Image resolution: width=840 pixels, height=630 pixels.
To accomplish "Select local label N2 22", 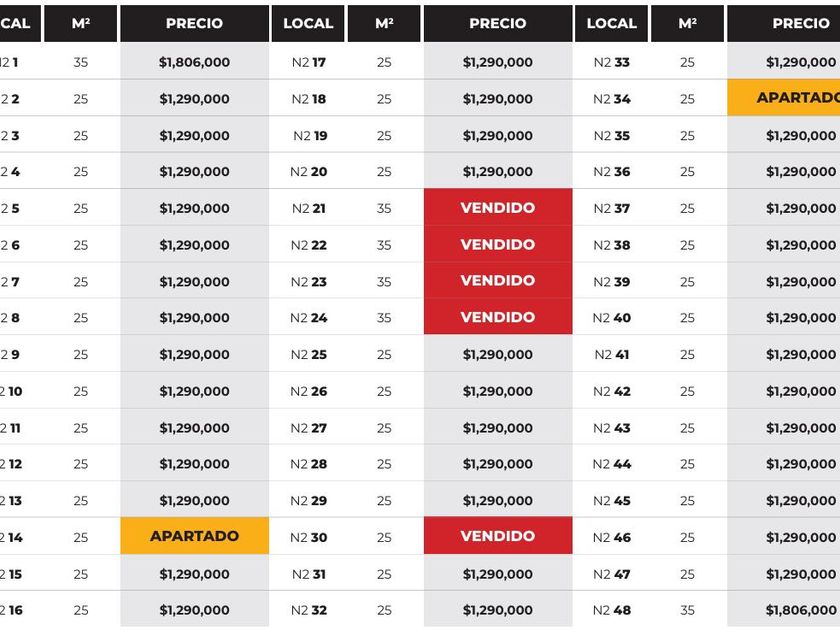I will click(x=308, y=245).
